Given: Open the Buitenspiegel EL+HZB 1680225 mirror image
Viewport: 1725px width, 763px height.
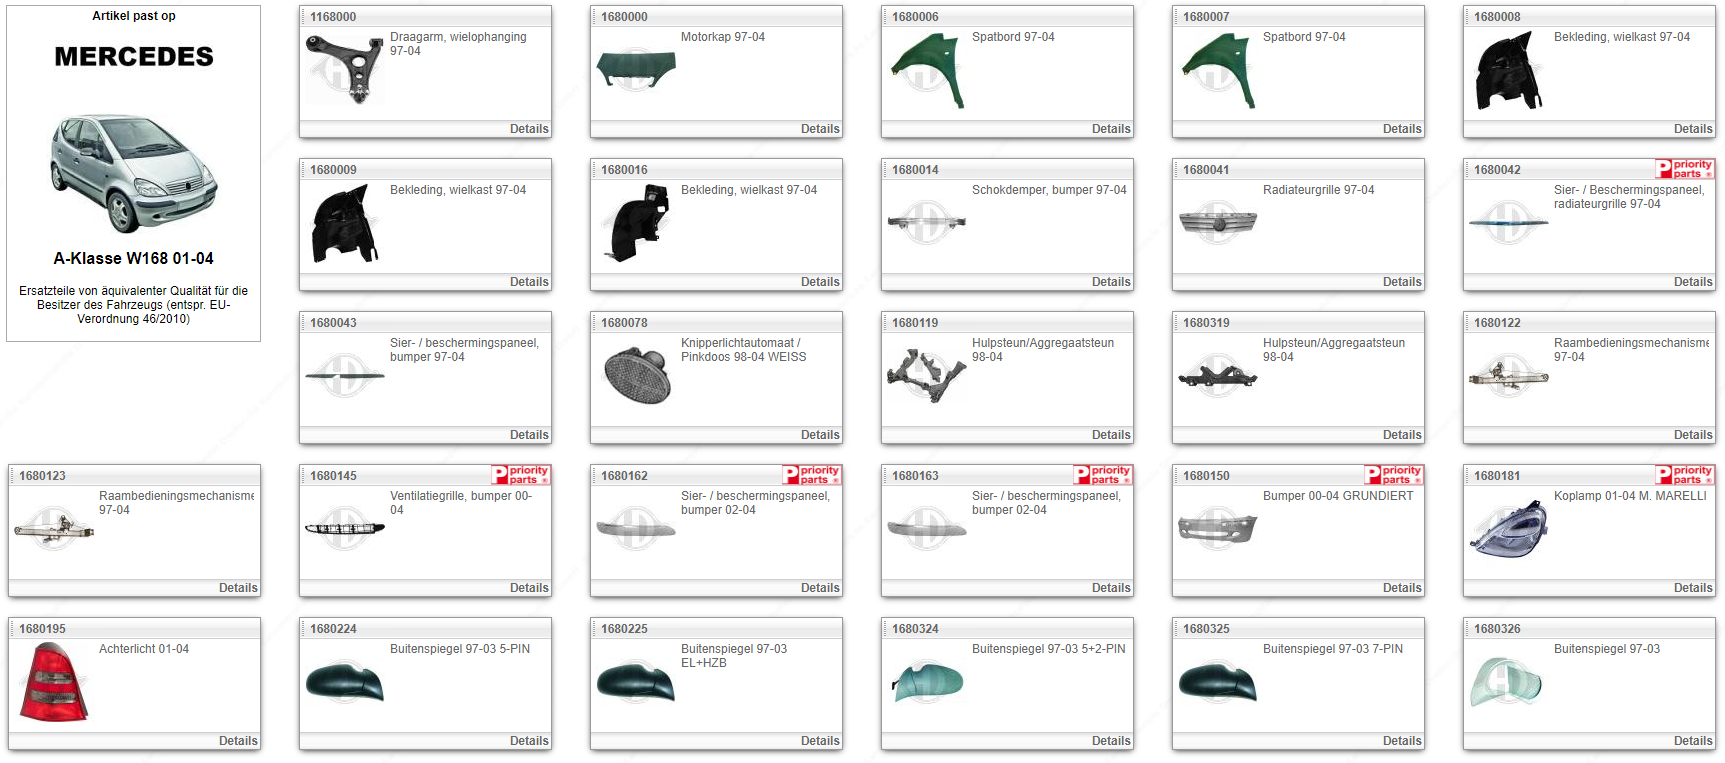Looking at the screenshot, I should click(x=636, y=682).
